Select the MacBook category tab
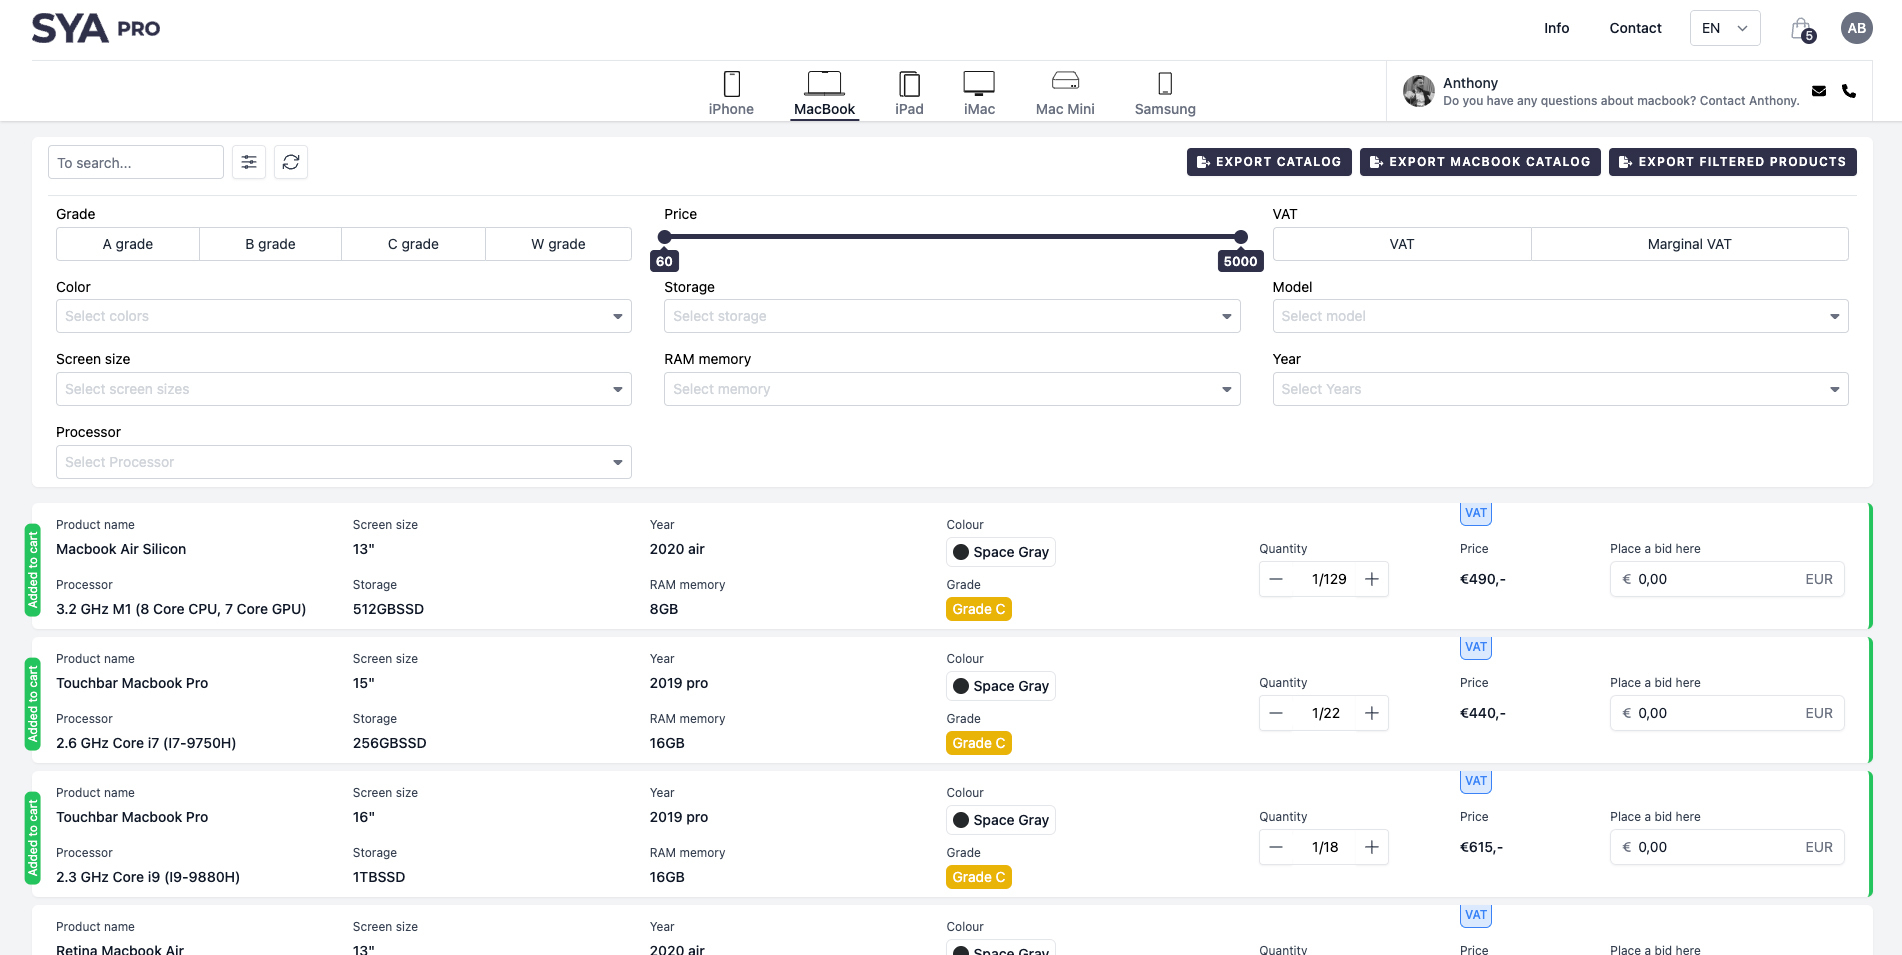Viewport: 1902px width, 955px height. [824, 94]
